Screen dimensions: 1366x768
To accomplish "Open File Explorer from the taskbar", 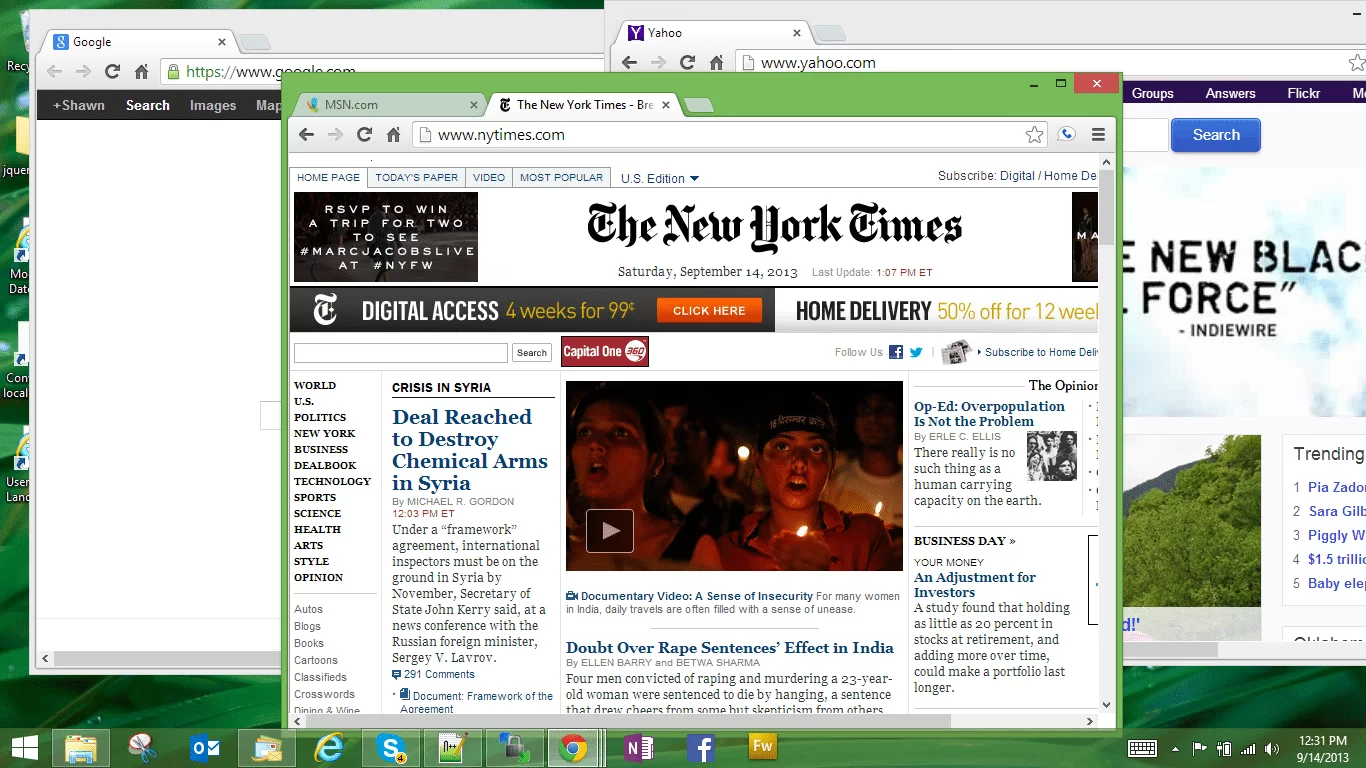I will coord(81,748).
